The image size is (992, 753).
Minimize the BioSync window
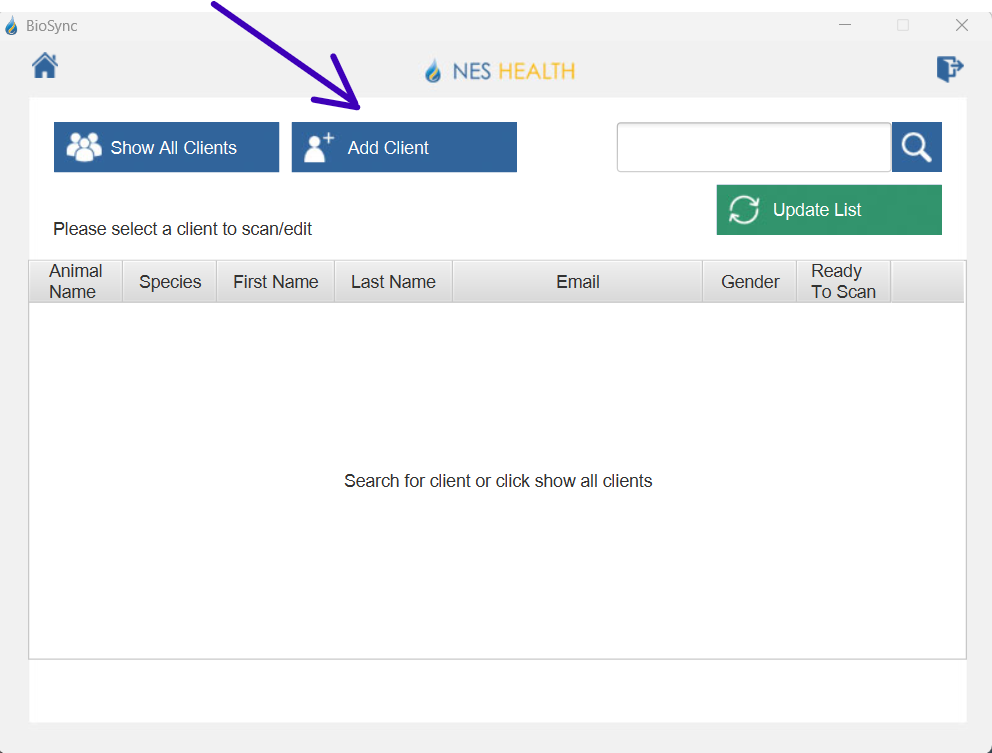(845, 25)
